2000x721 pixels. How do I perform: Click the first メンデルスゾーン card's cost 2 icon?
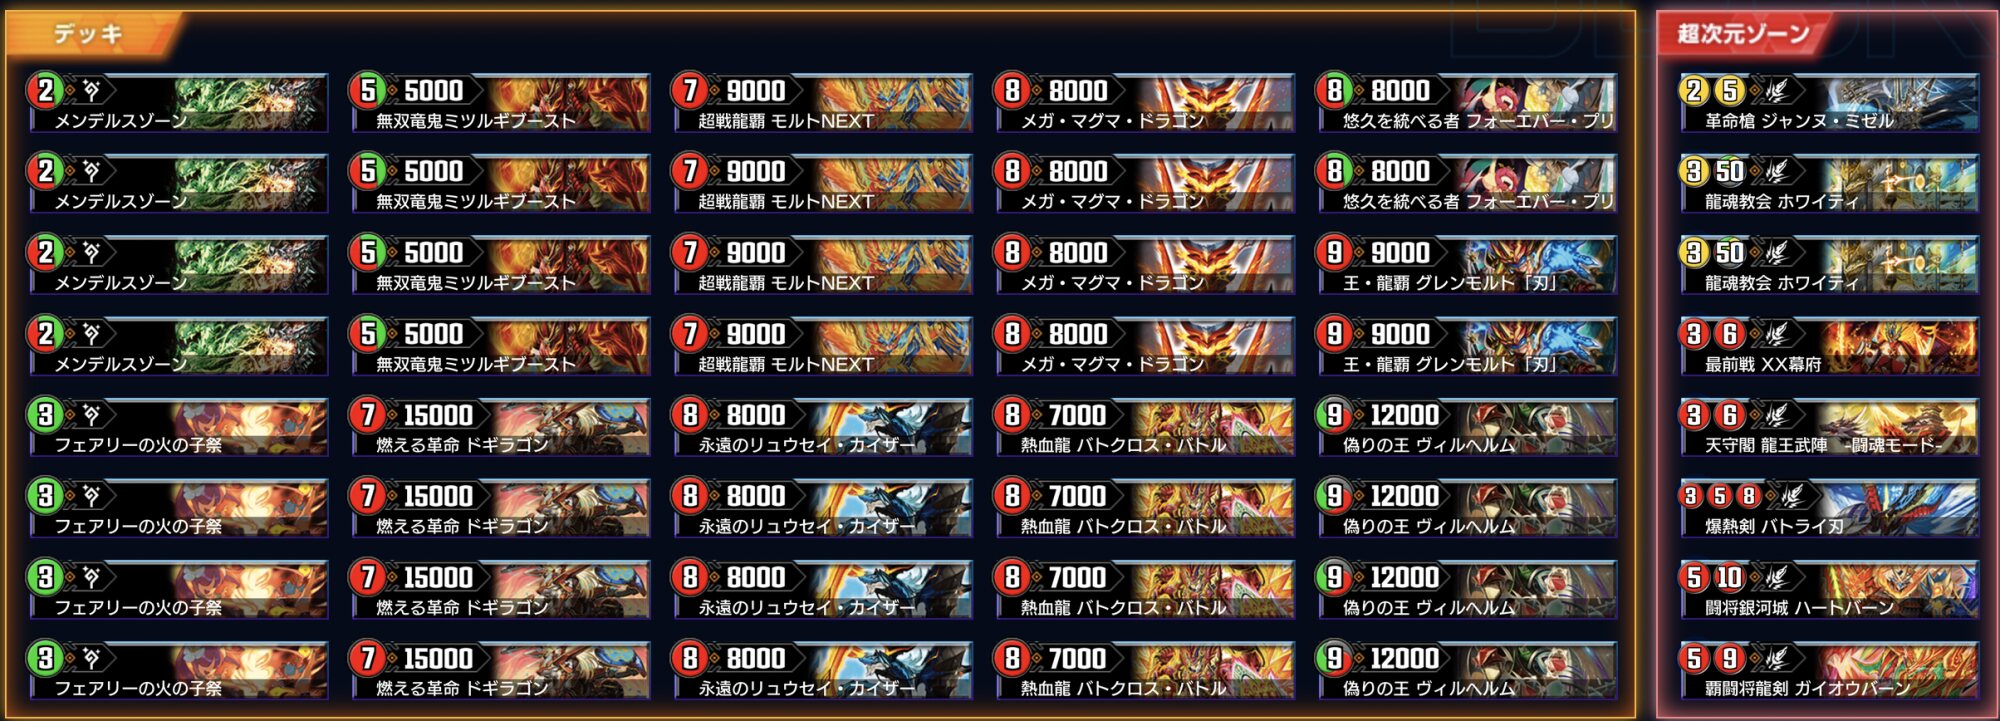[45, 91]
